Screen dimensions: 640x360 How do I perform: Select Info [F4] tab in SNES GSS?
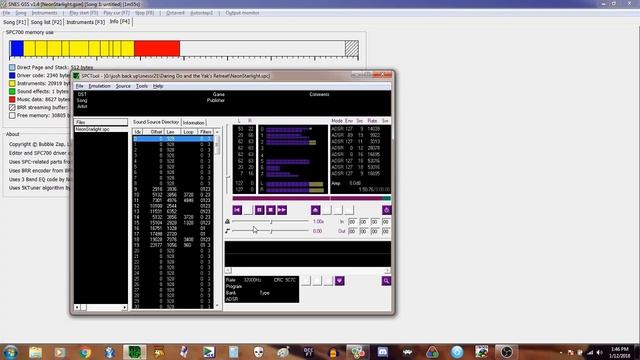point(120,21)
